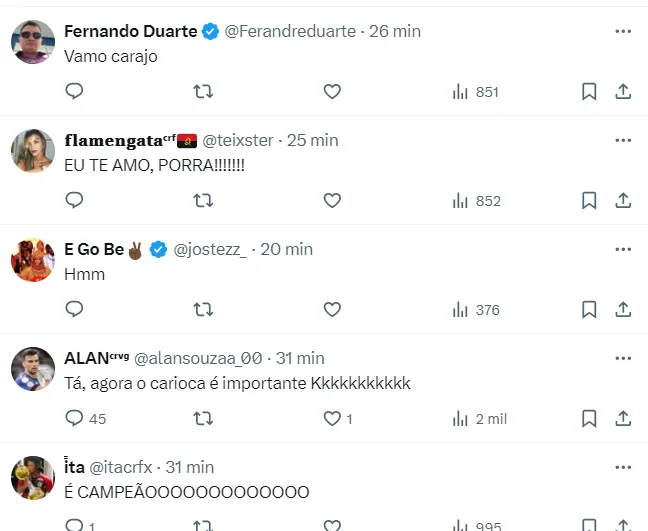Click ALAN's profile avatar
Screen dimensions: 648x531
coord(33,369)
